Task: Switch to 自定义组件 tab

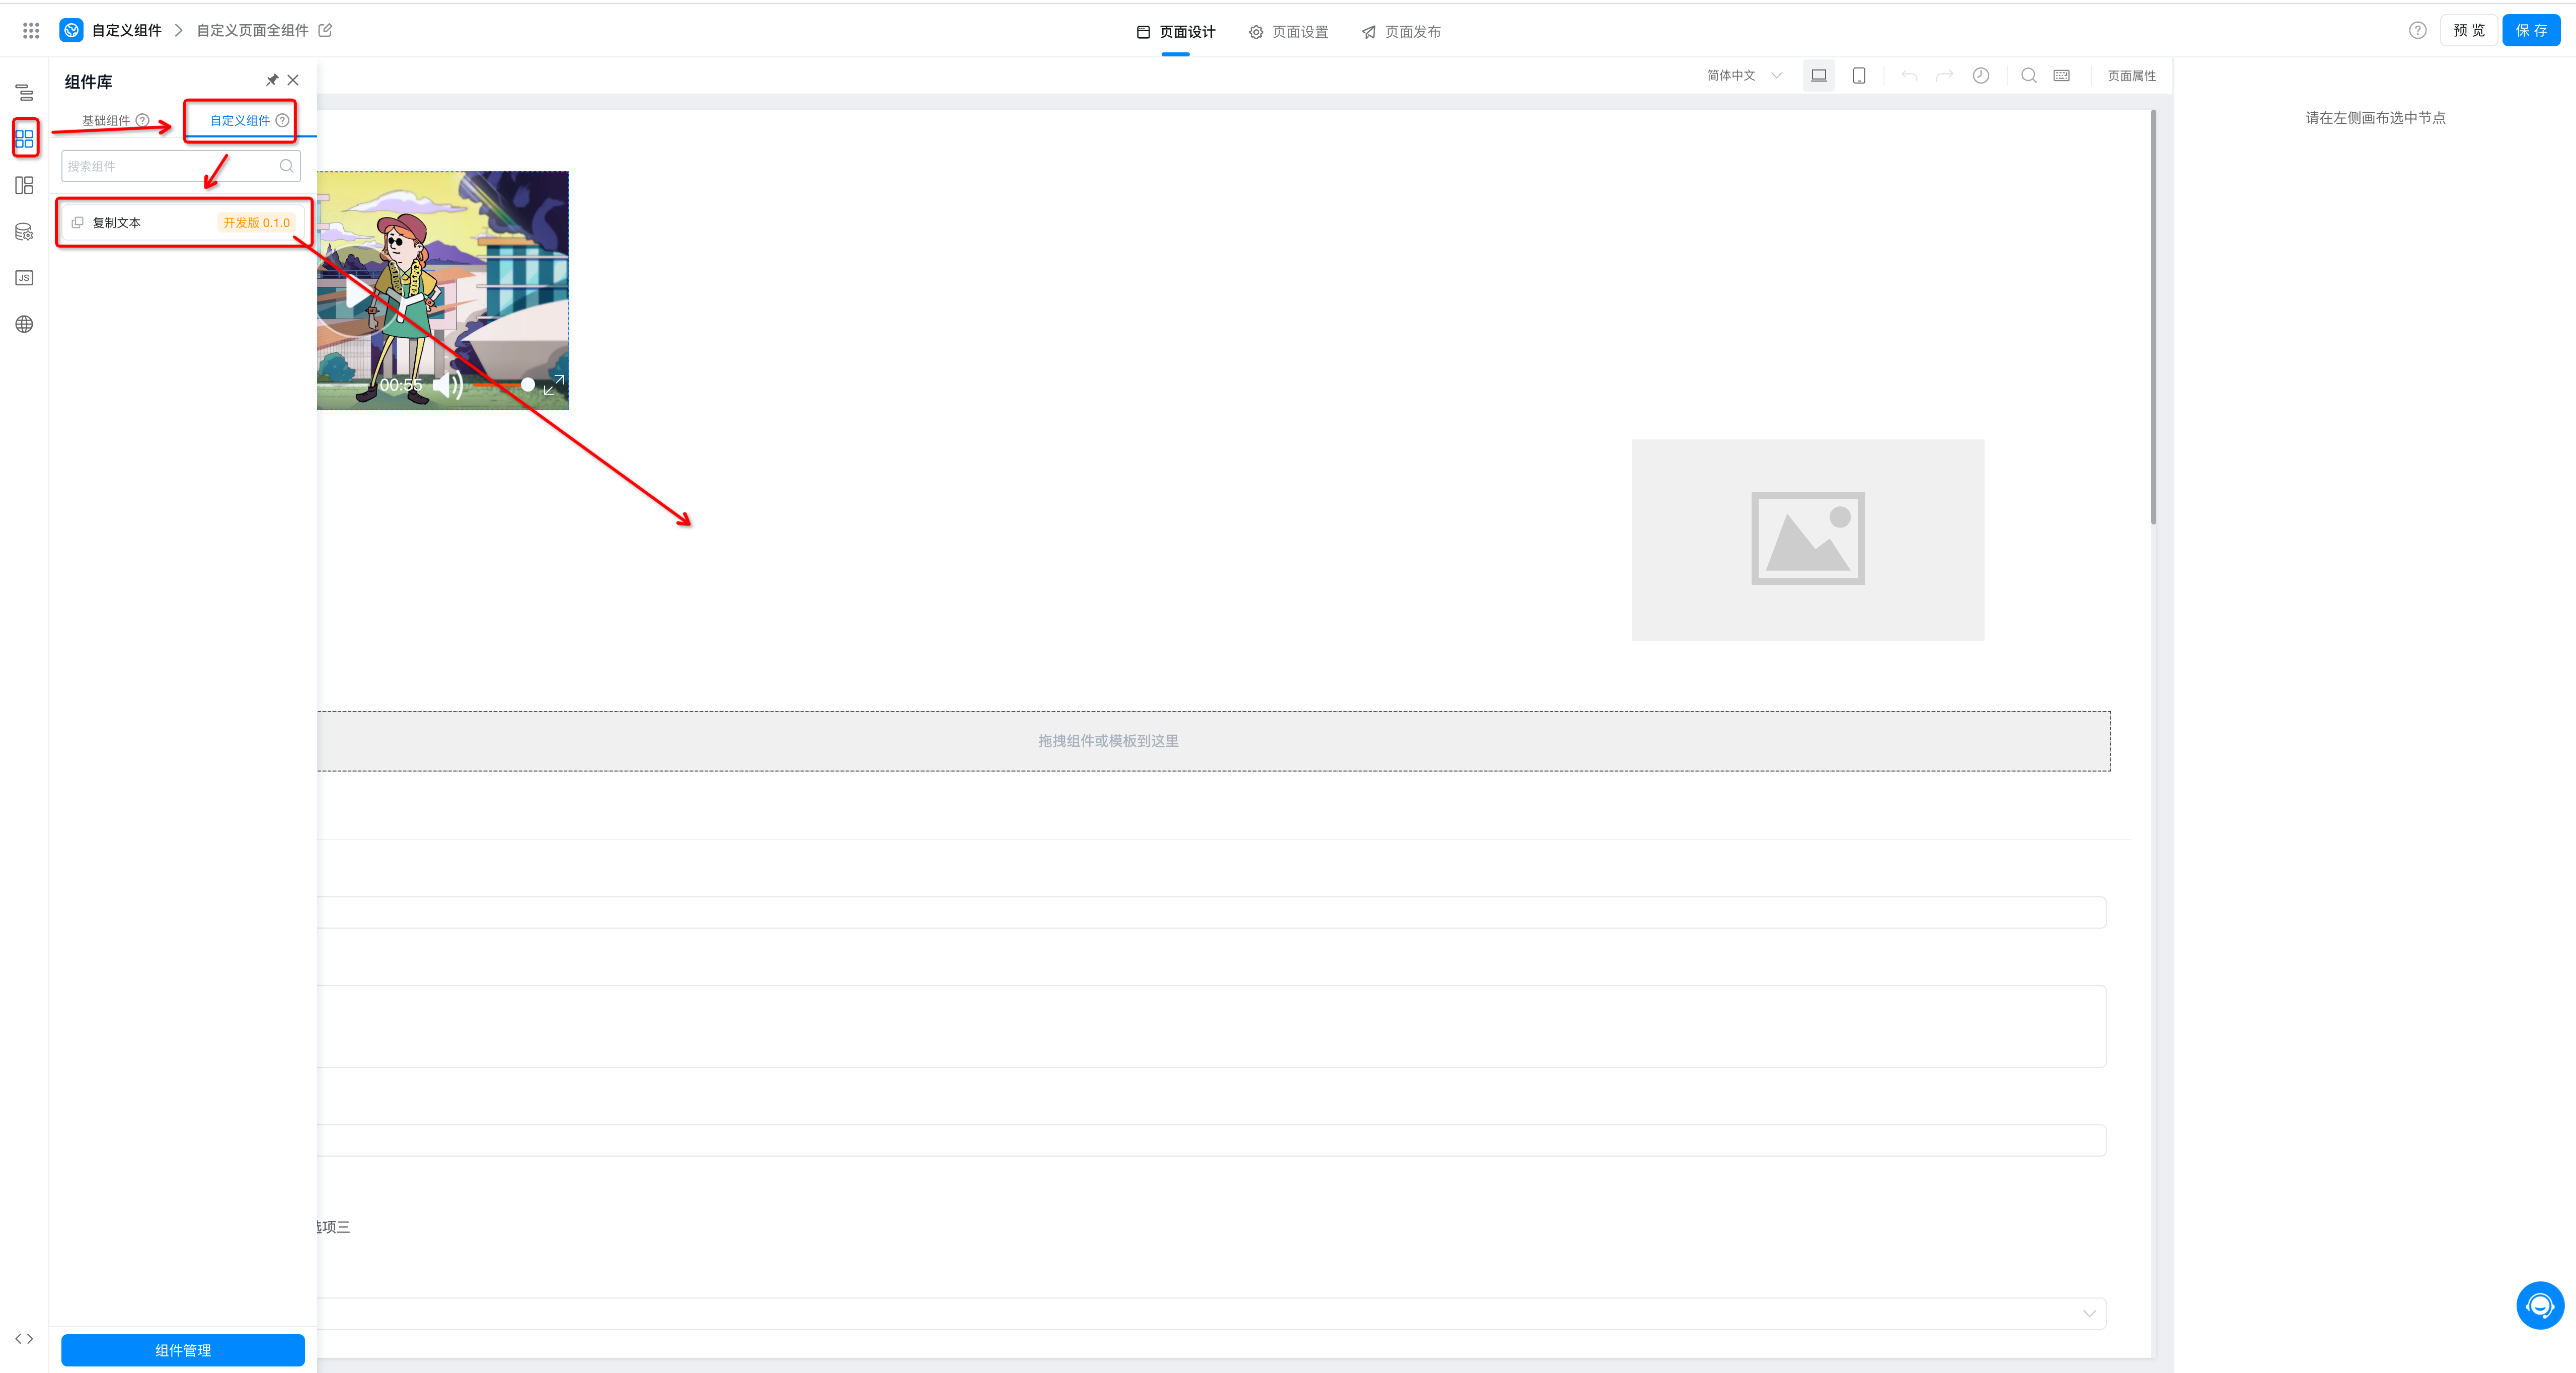Action: 240,120
